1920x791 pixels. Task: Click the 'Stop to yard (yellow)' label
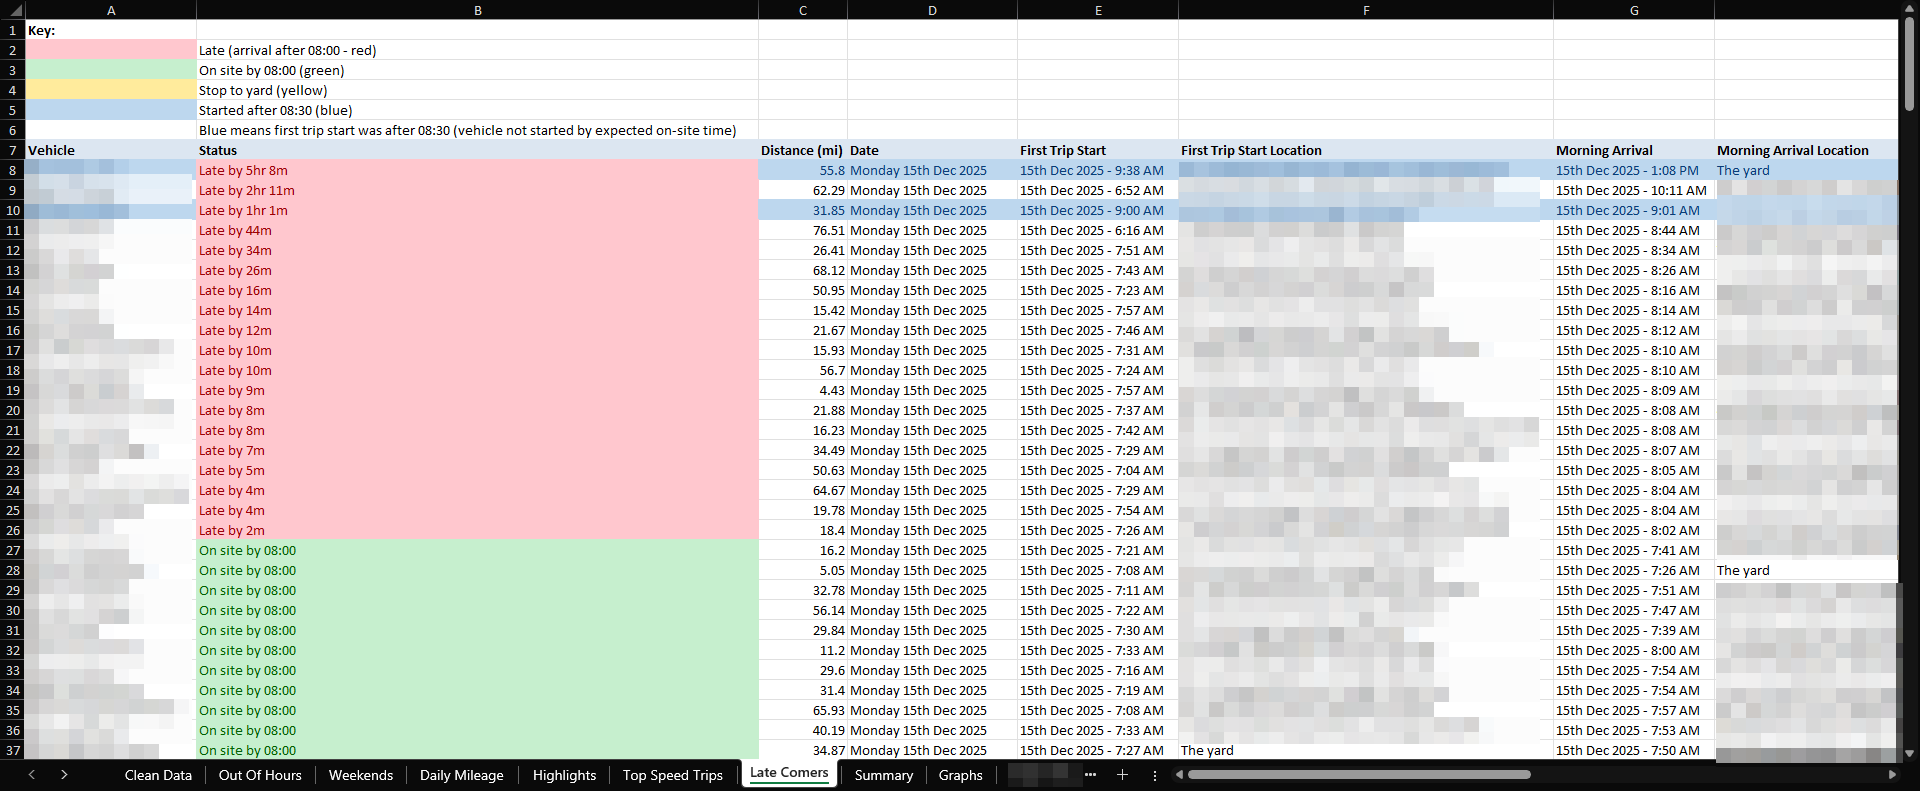(263, 90)
